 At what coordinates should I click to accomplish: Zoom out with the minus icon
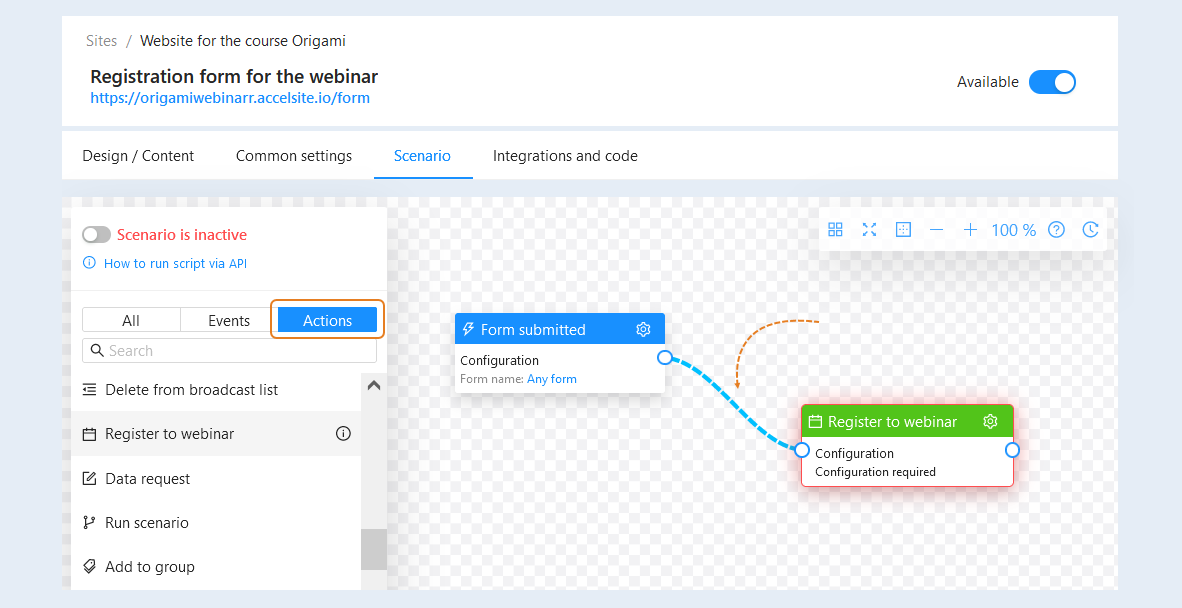coord(936,230)
